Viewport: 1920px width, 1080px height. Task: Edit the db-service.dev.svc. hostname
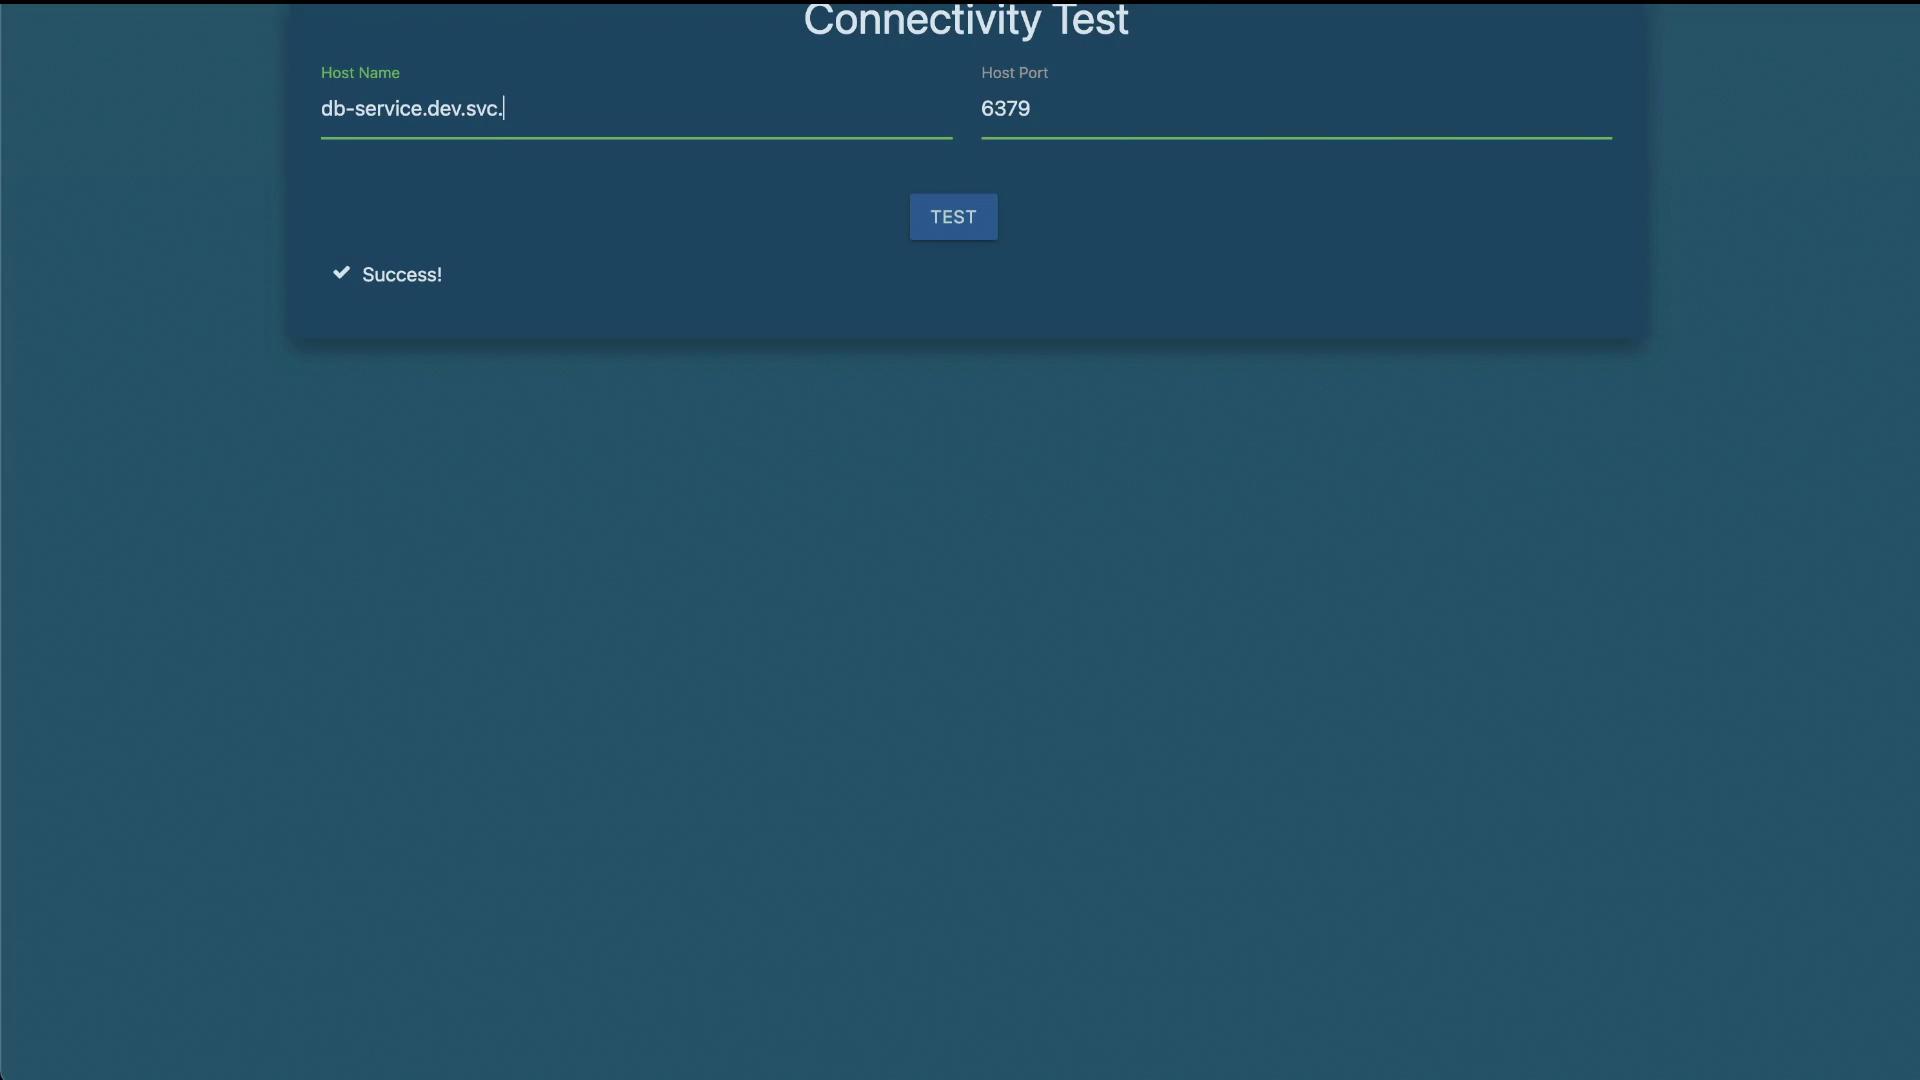pyautogui.click(x=636, y=108)
